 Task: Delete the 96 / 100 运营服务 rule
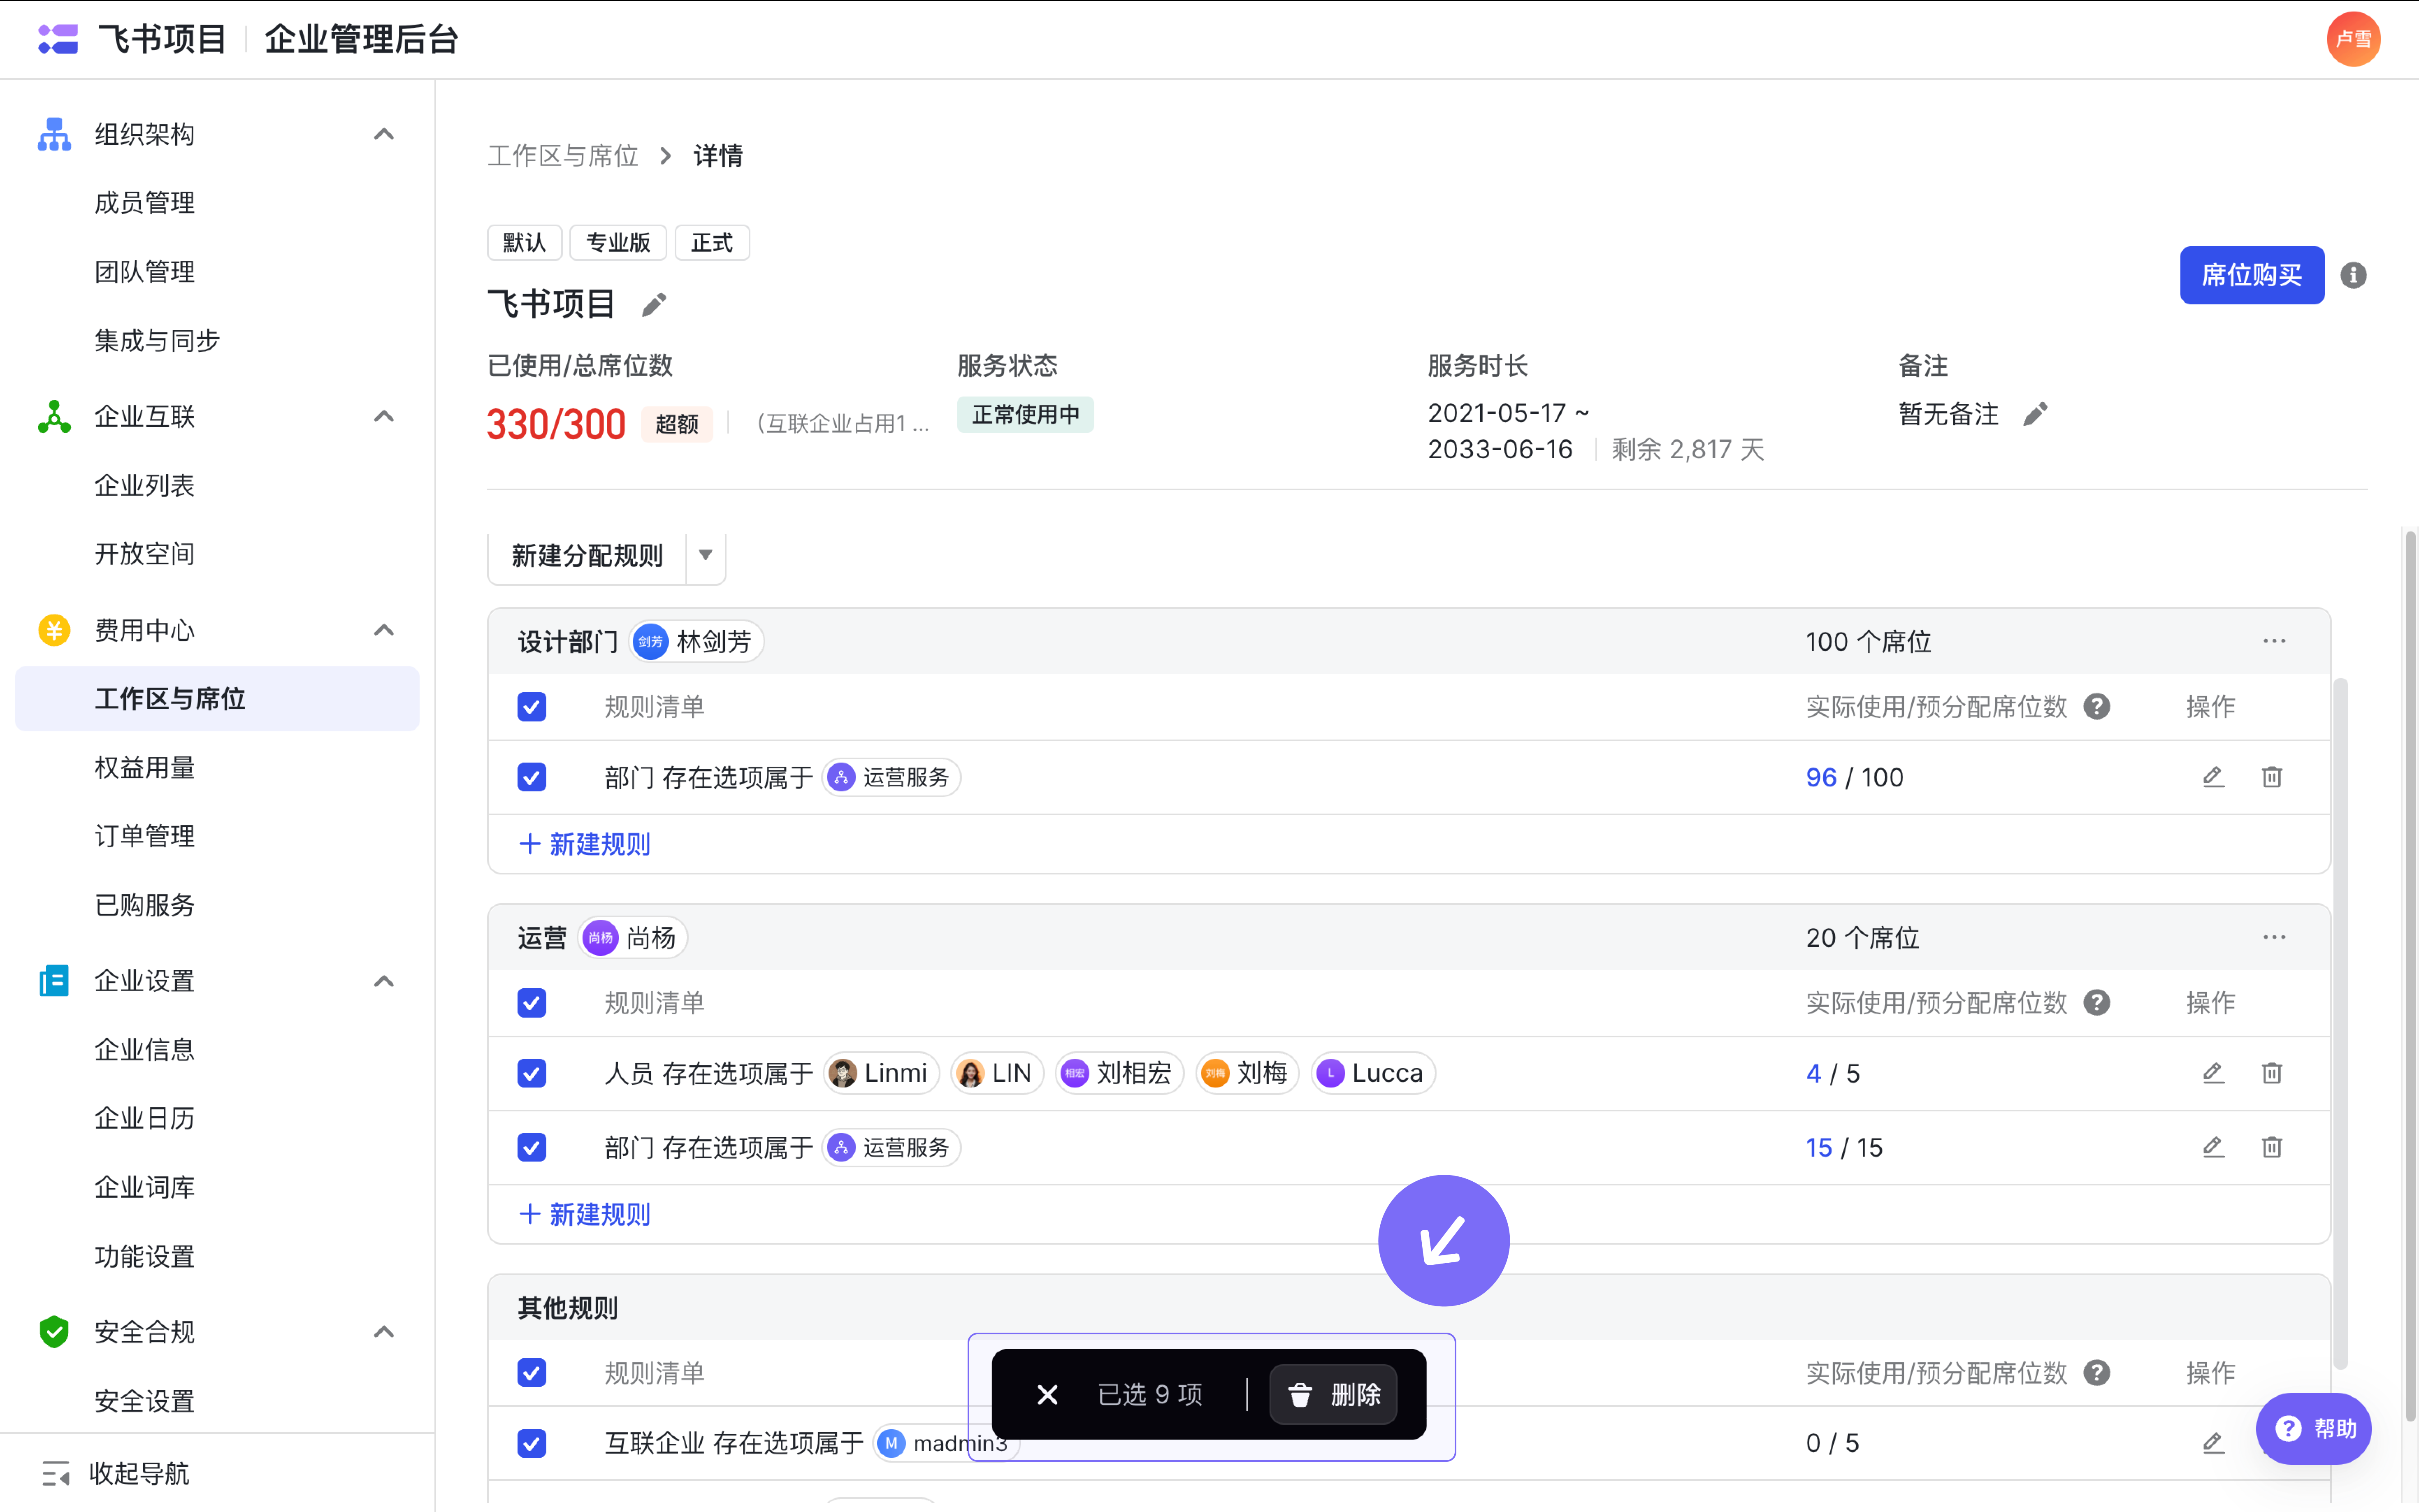[2272, 777]
